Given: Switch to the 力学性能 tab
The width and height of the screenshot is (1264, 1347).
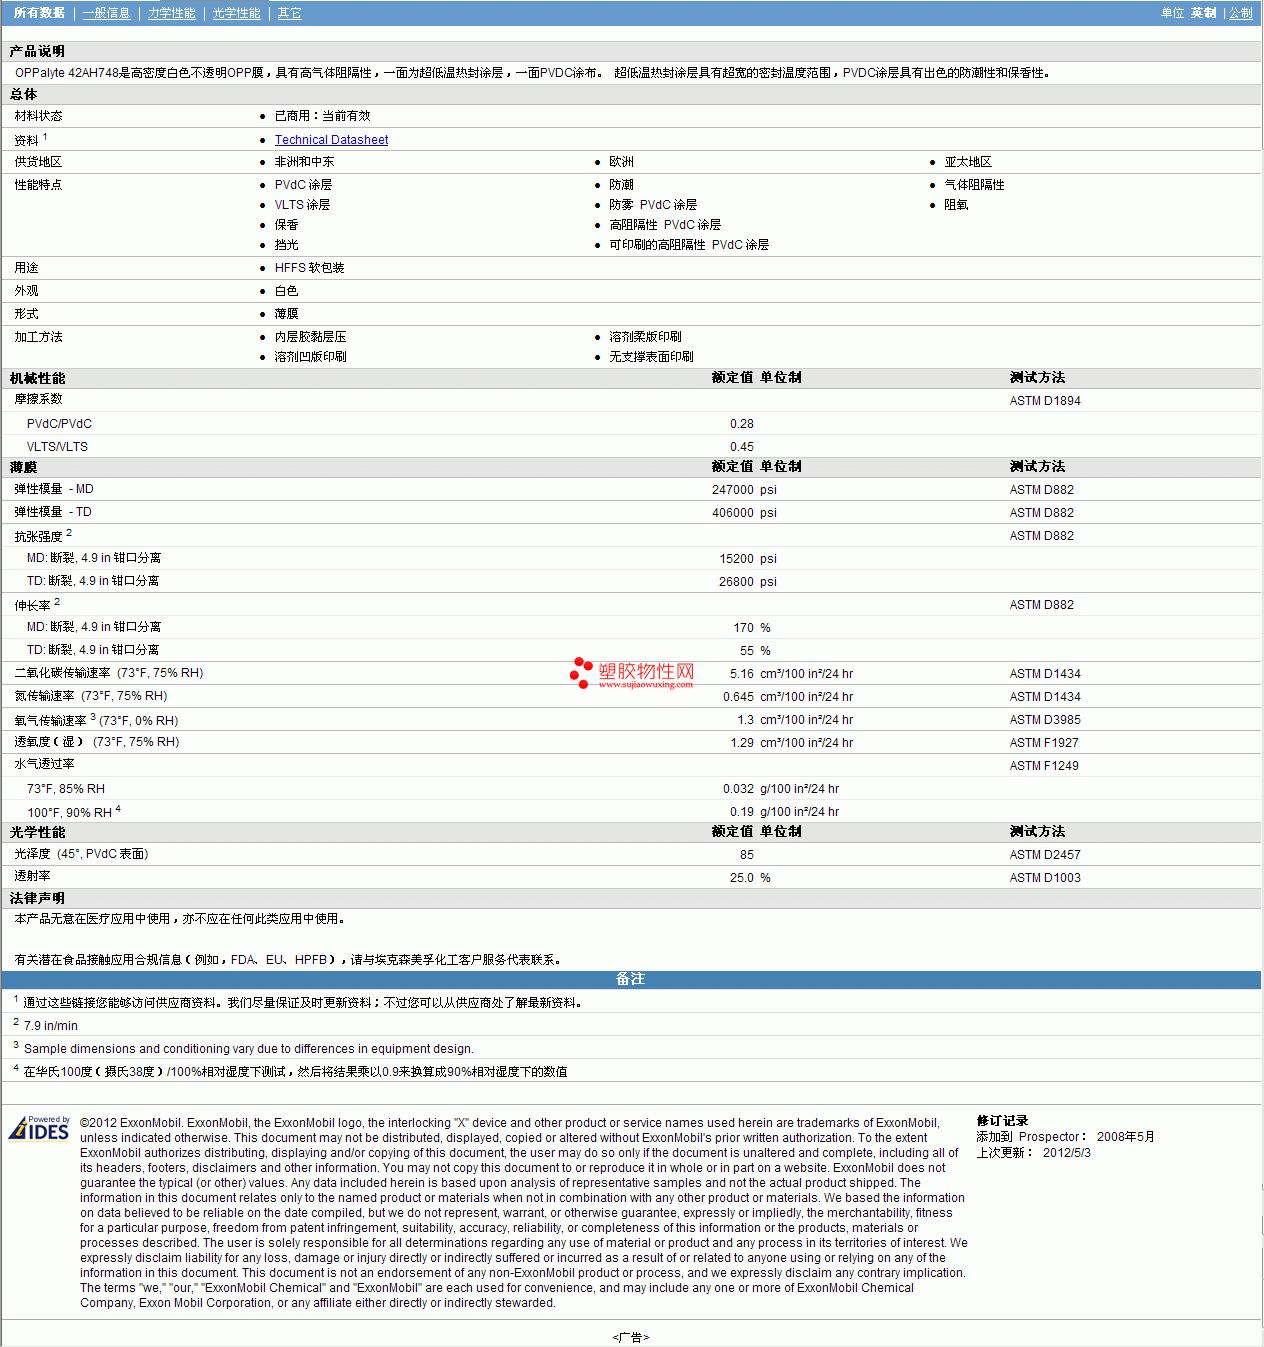Looking at the screenshot, I should coord(172,13).
